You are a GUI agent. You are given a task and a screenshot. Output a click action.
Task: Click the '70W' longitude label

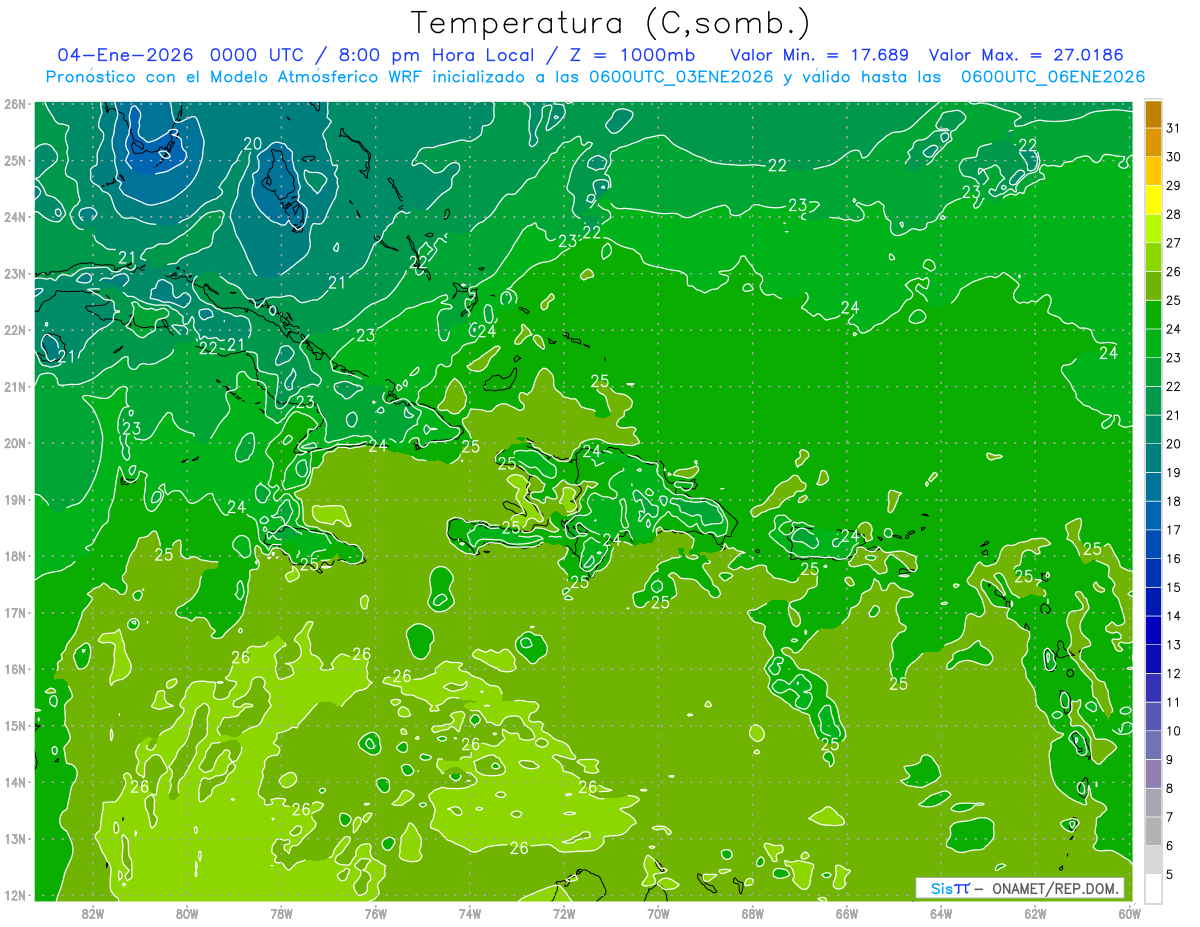coord(658,912)
